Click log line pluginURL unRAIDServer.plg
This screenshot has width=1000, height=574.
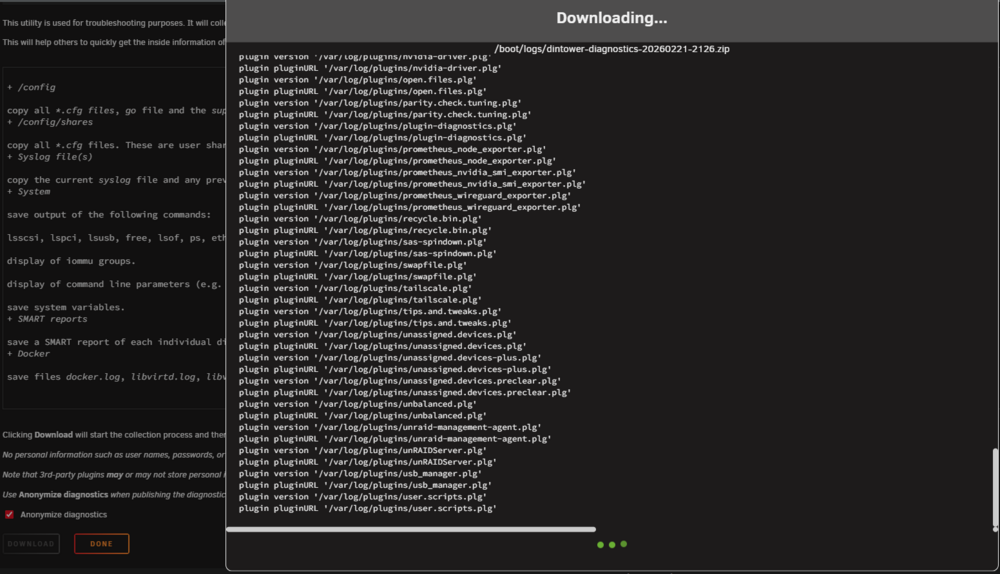[368, 462]
